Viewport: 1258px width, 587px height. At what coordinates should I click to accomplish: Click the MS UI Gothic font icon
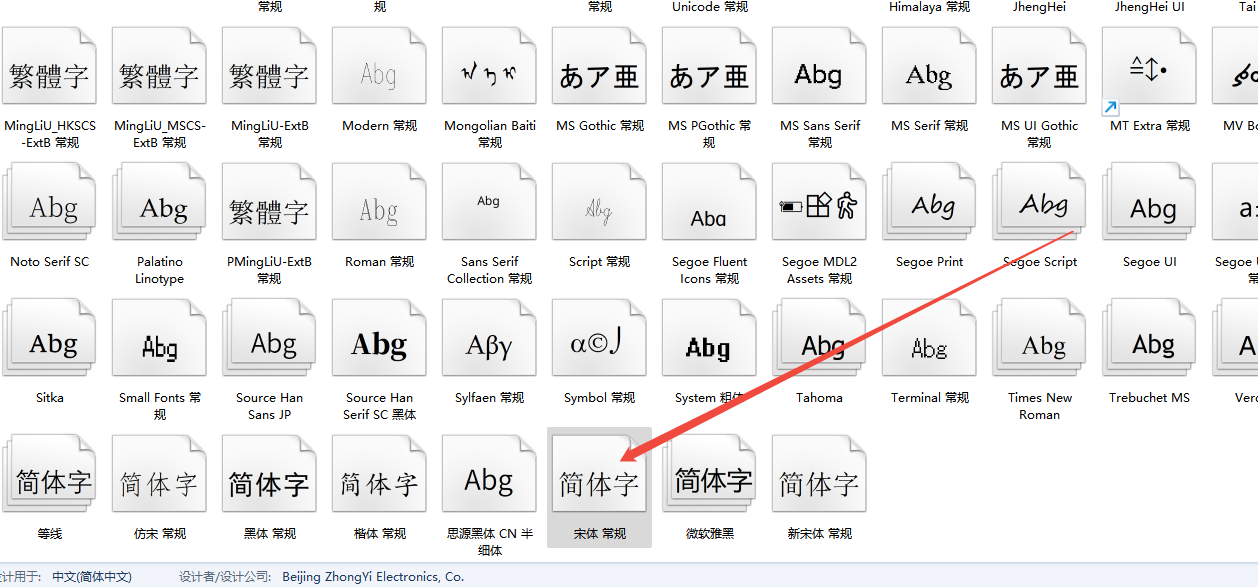[x=1040, y=66]
